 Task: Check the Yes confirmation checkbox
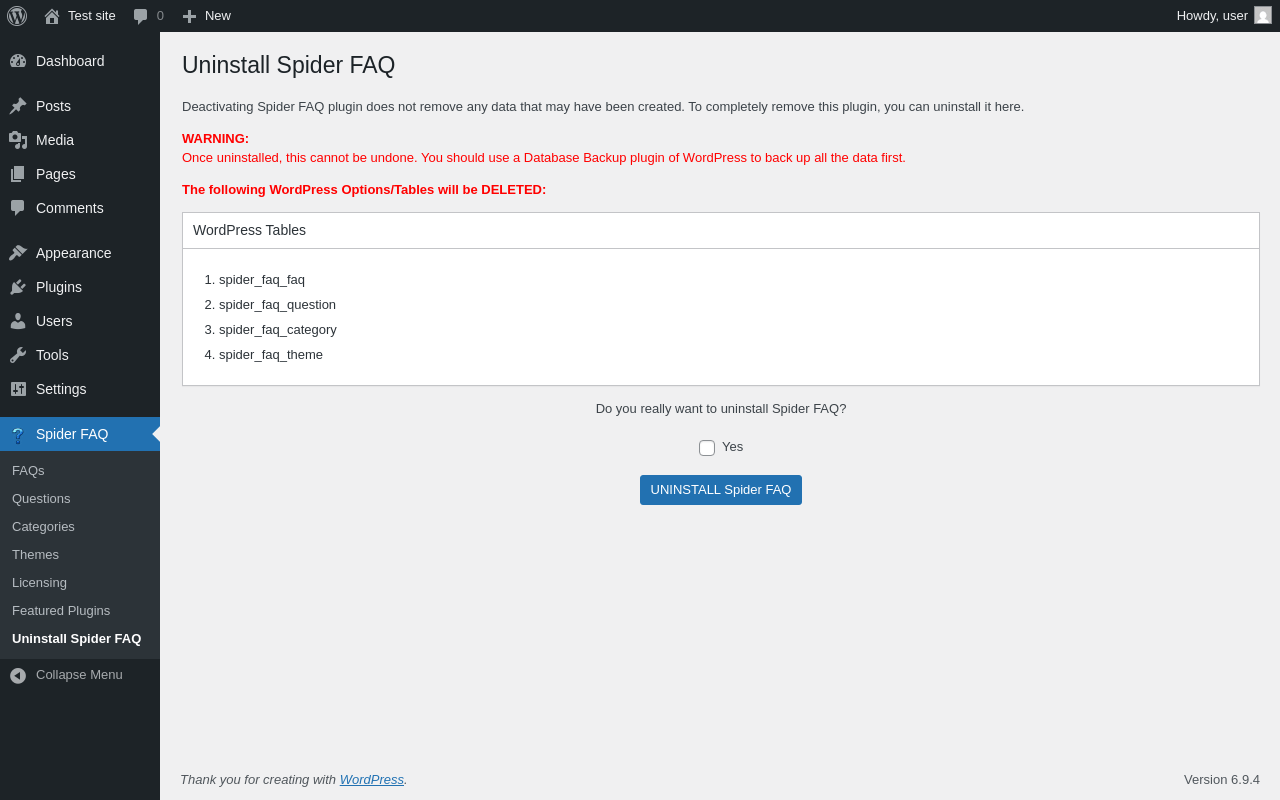click(707, 448)
